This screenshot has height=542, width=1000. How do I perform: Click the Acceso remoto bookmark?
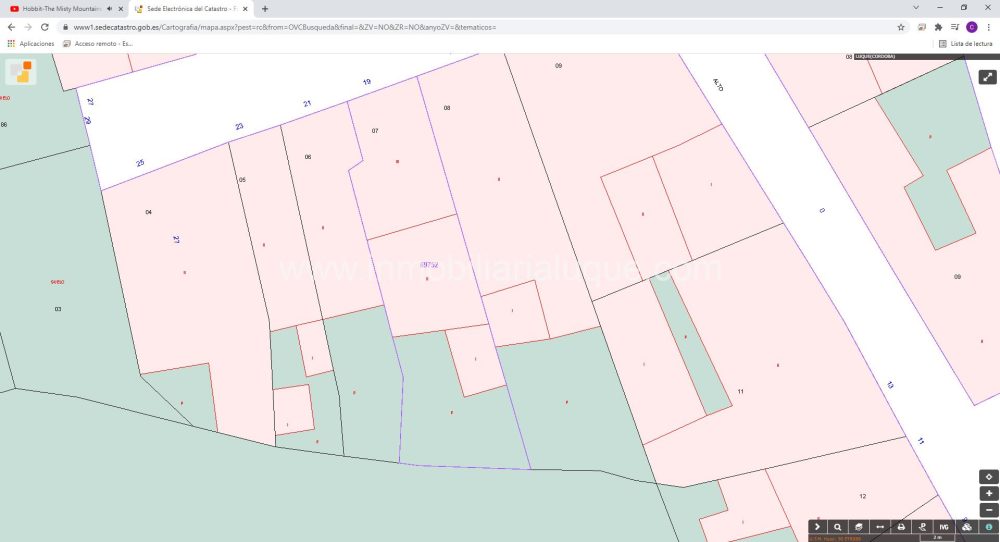[98, 44]
